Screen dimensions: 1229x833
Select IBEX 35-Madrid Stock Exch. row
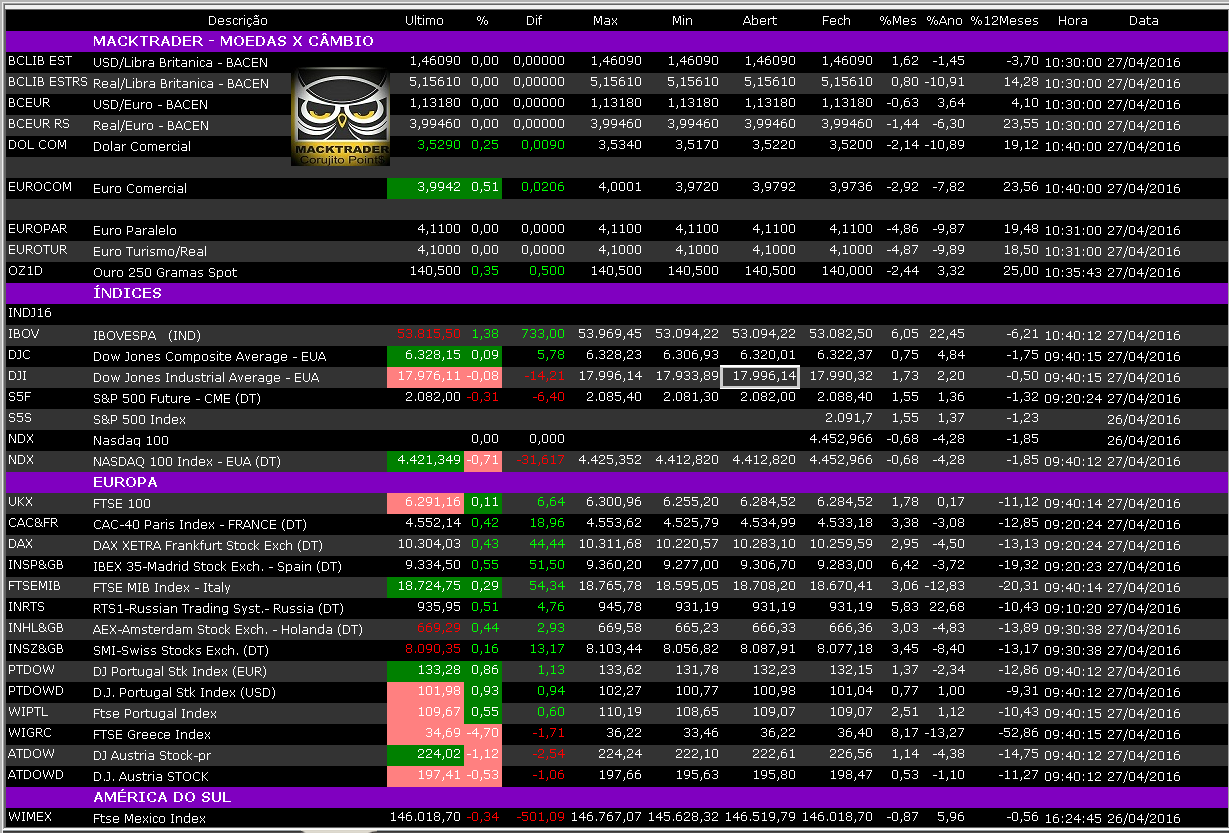click(614, 565)
